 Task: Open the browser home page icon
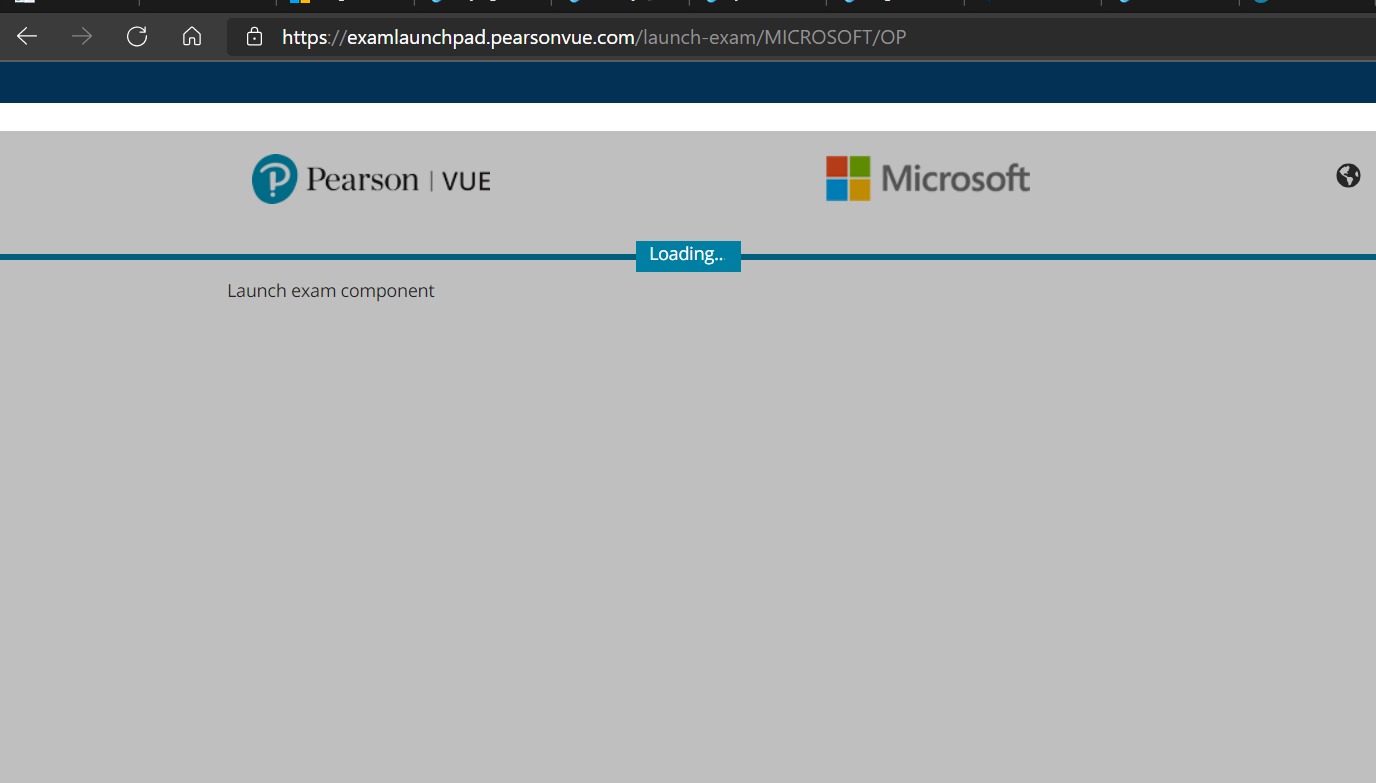(x=192, y=37)
